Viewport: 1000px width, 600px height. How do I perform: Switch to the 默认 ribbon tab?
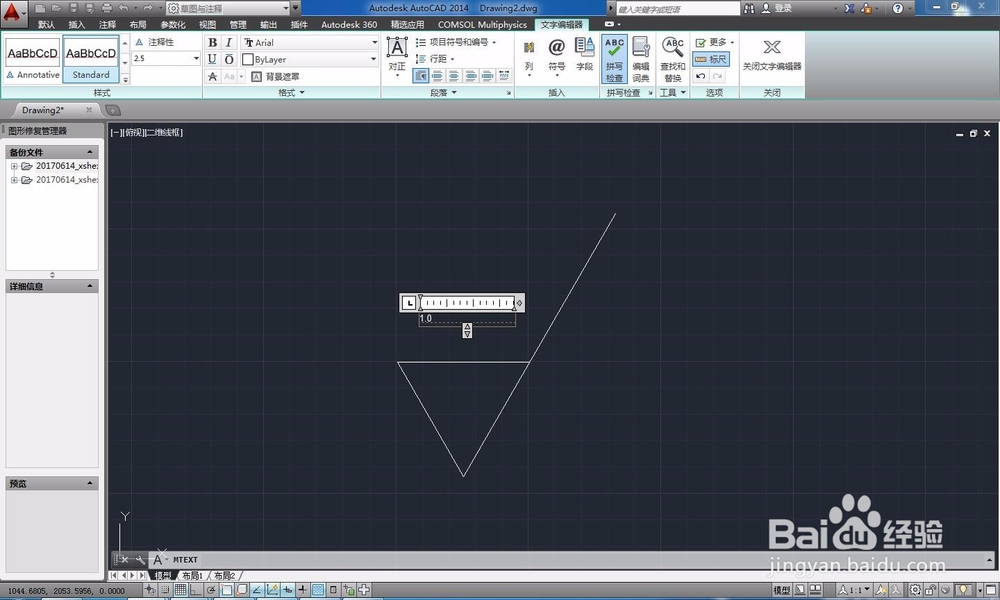click(46, 25)
